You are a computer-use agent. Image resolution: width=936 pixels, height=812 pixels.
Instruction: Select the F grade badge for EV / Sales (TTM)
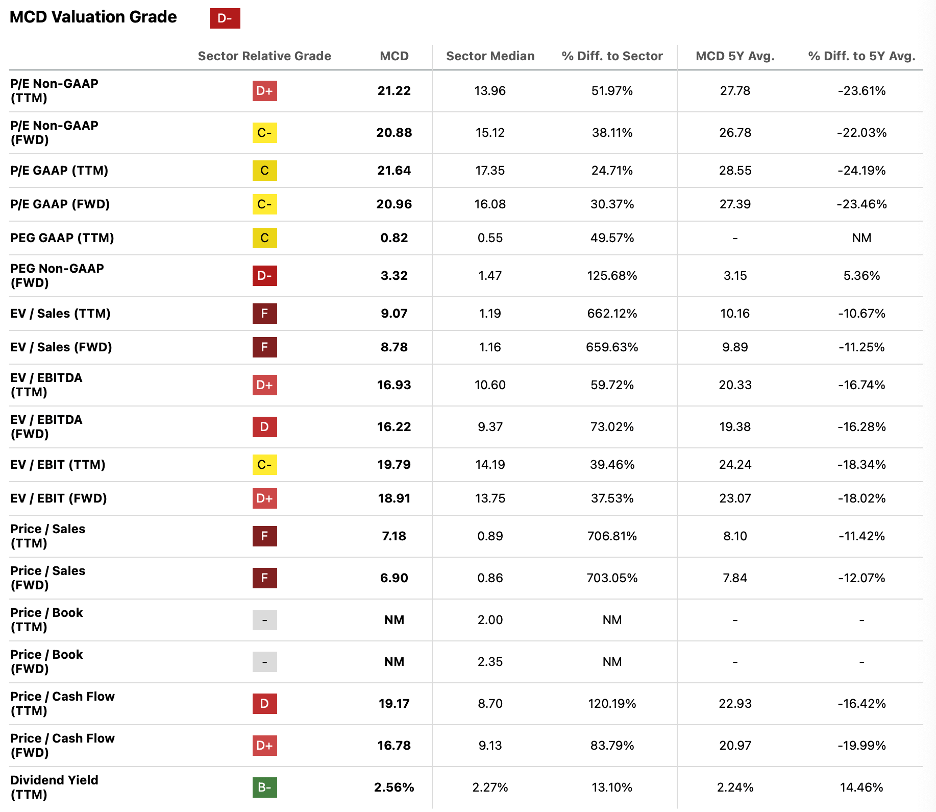pos(264,314)
